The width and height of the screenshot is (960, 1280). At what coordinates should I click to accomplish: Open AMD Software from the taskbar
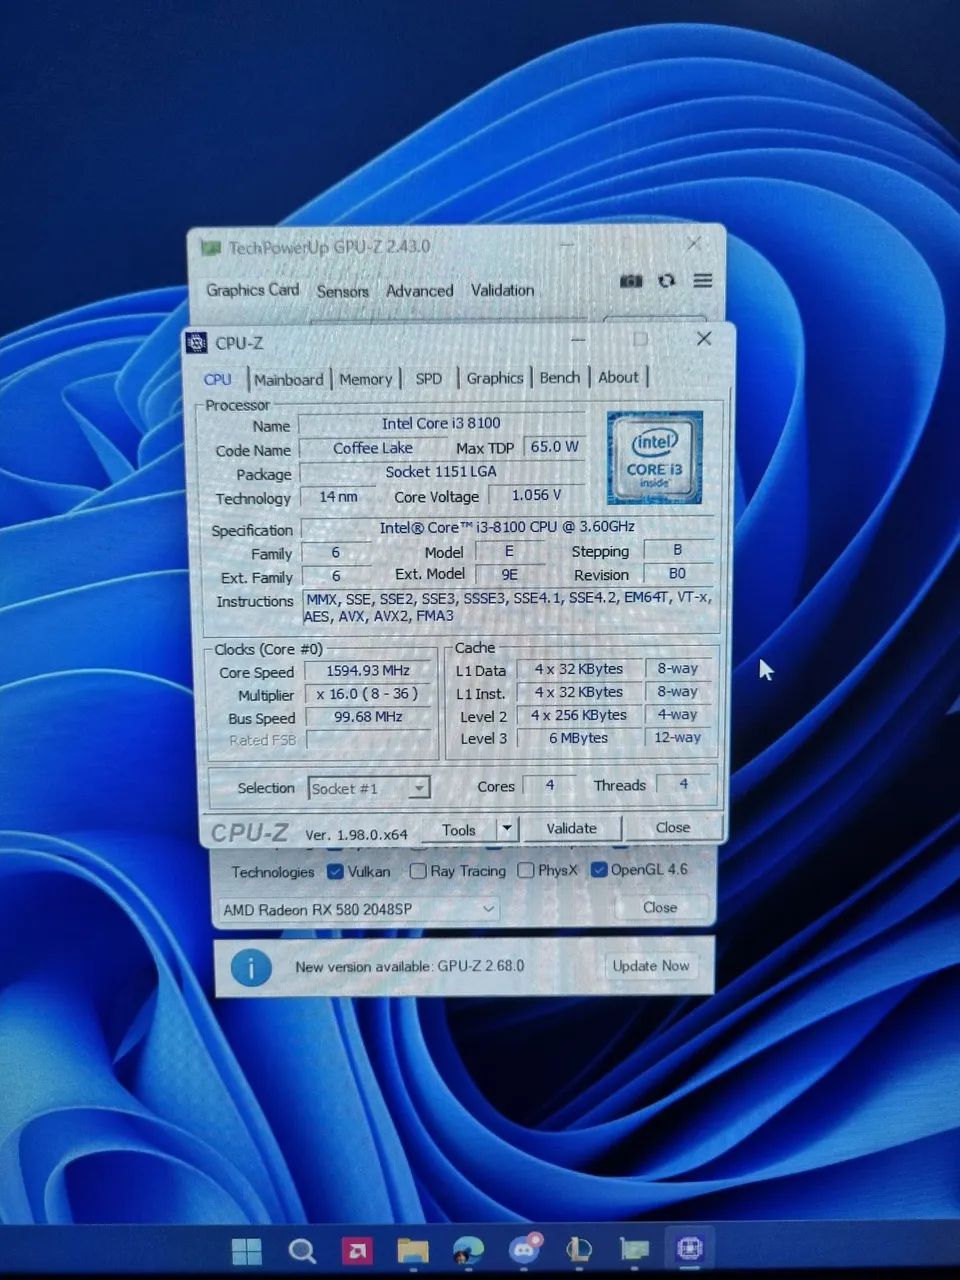click(357, 1251)
